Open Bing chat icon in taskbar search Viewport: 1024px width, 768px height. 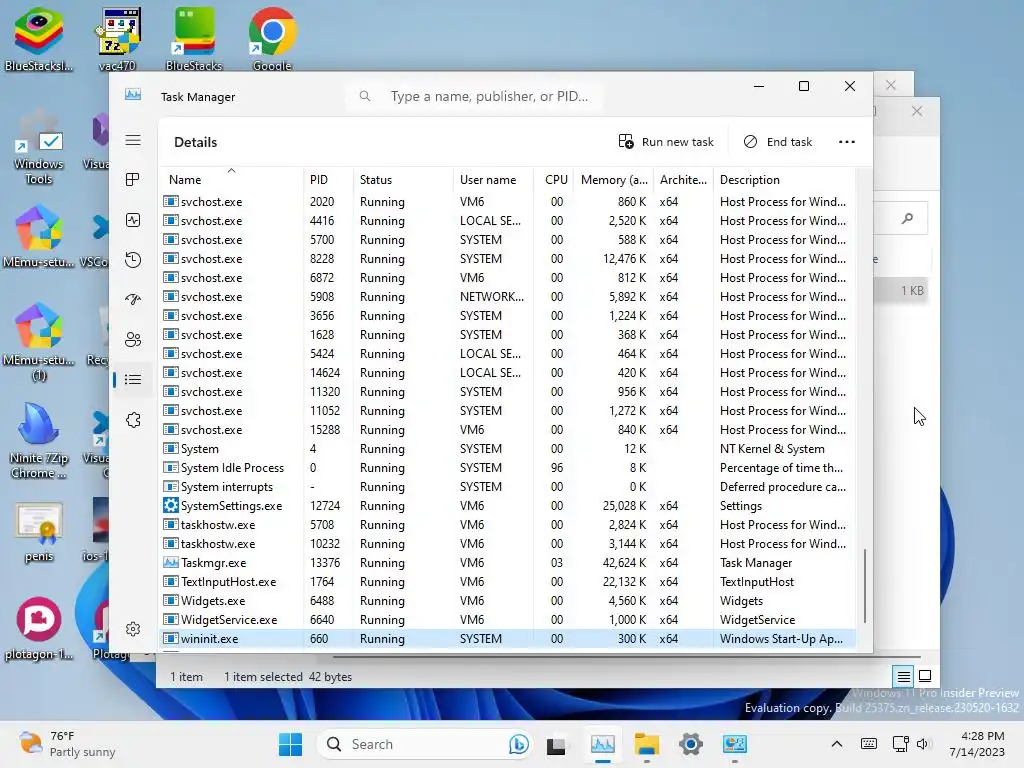pos(519,744)
